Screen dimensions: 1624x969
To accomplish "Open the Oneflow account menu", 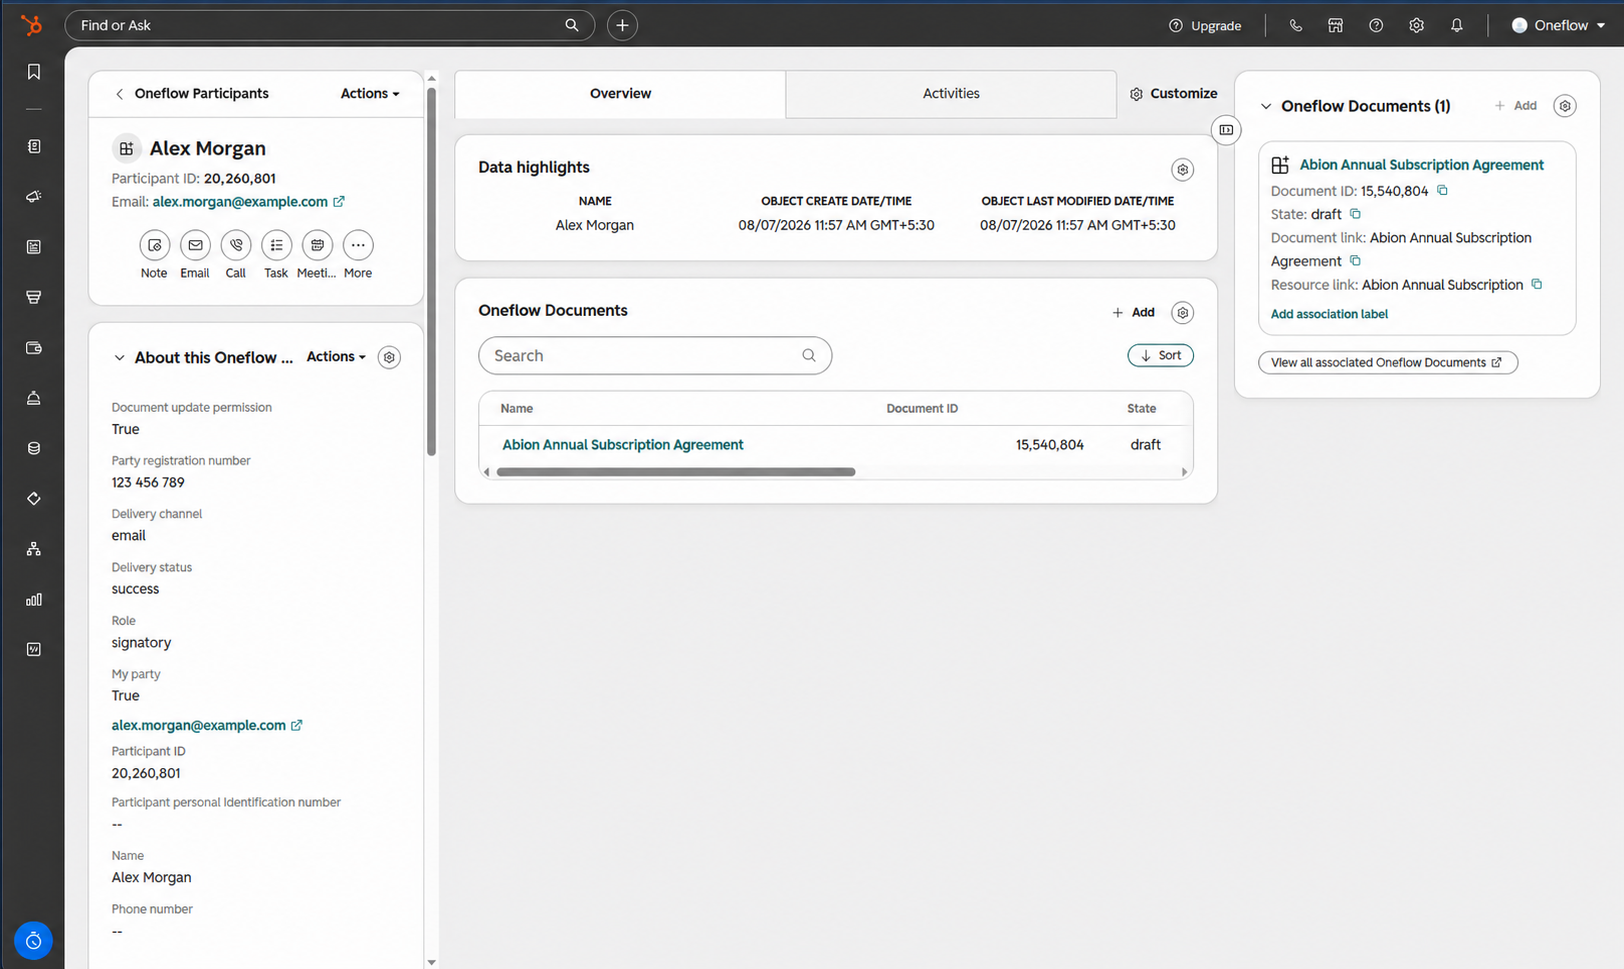I will coord(1558,25).
